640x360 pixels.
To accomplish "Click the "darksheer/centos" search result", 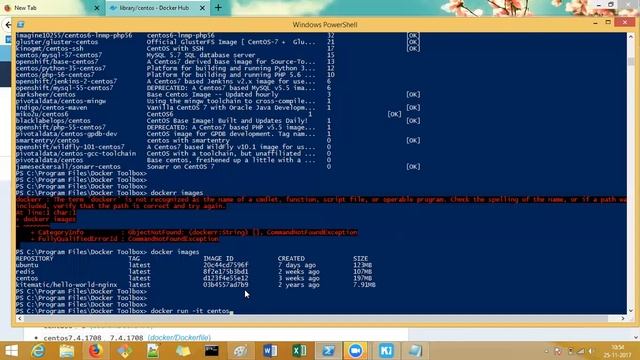I will (x=45, y=94).
